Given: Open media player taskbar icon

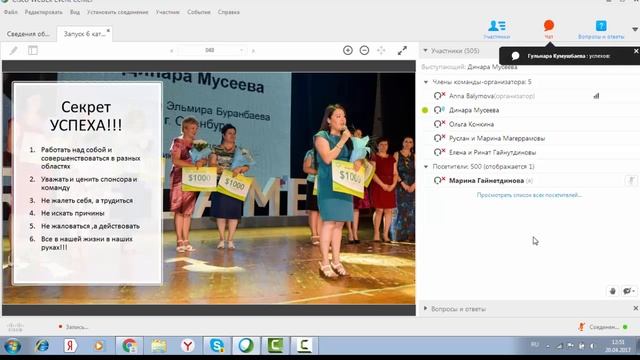Looking at the screenshot, I should click(98, 346).
